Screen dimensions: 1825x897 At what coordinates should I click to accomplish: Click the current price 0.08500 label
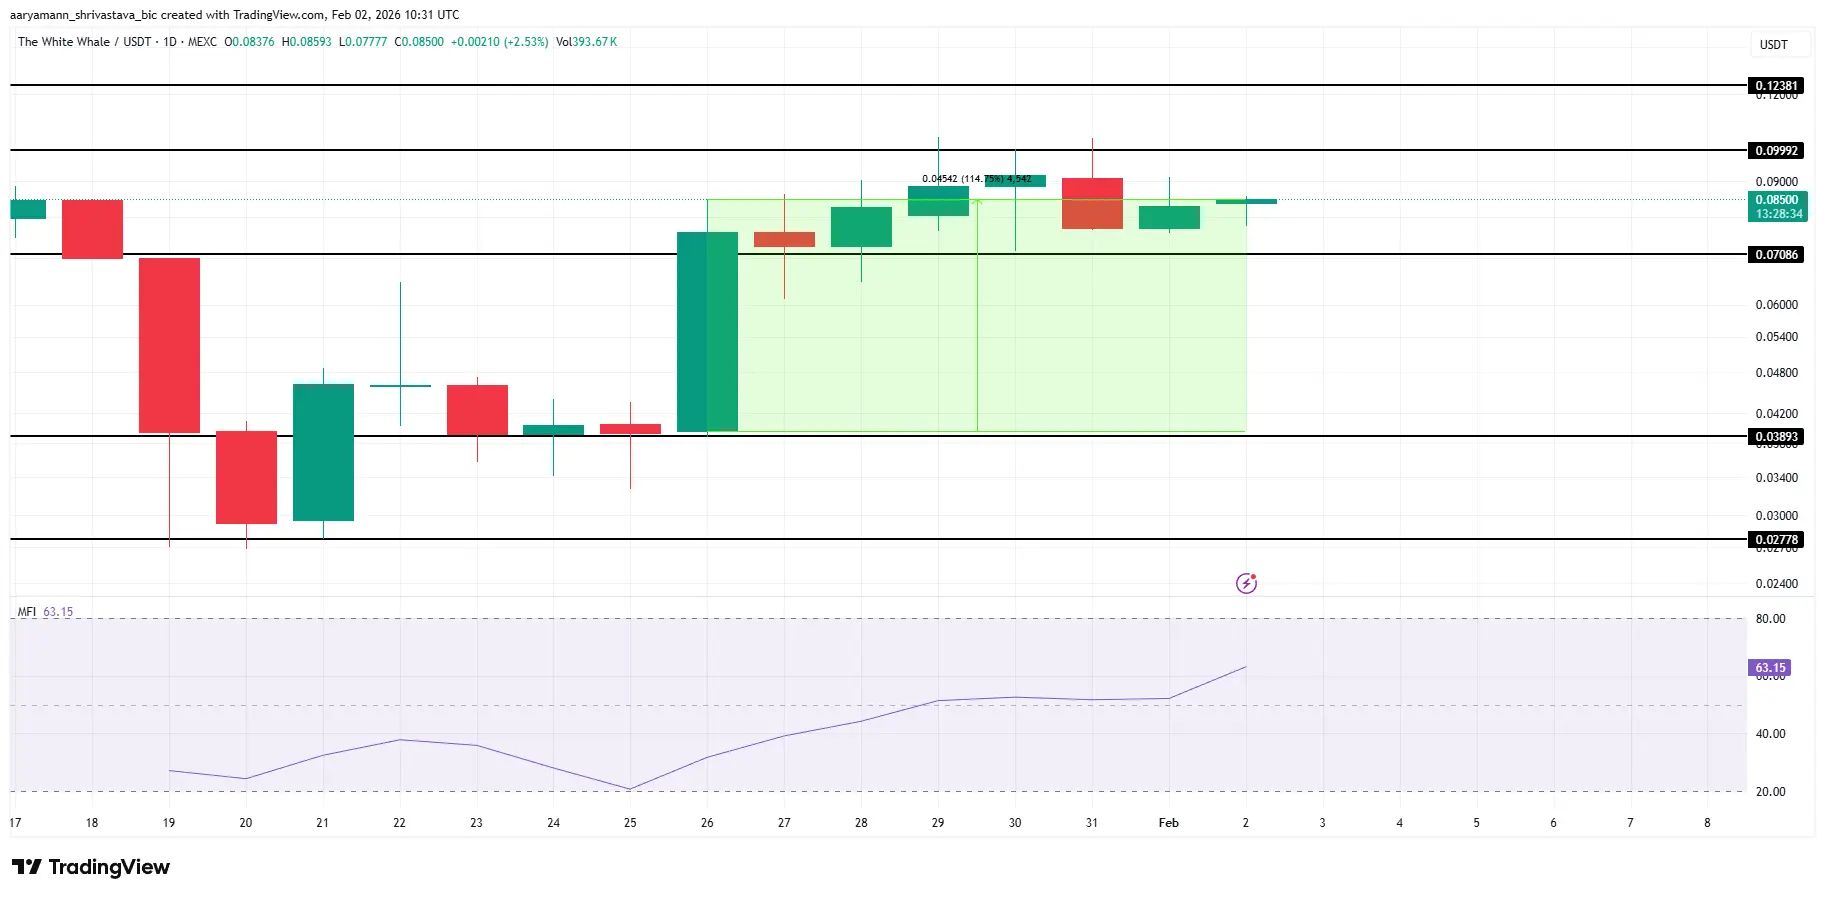pos(1776,200)
